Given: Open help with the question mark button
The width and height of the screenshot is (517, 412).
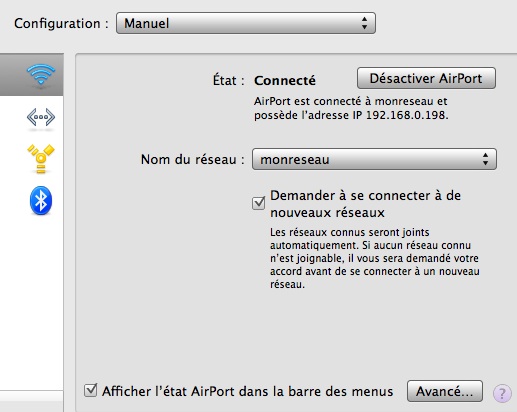Looking at the screenshot, I should click(x=502, y=393).
